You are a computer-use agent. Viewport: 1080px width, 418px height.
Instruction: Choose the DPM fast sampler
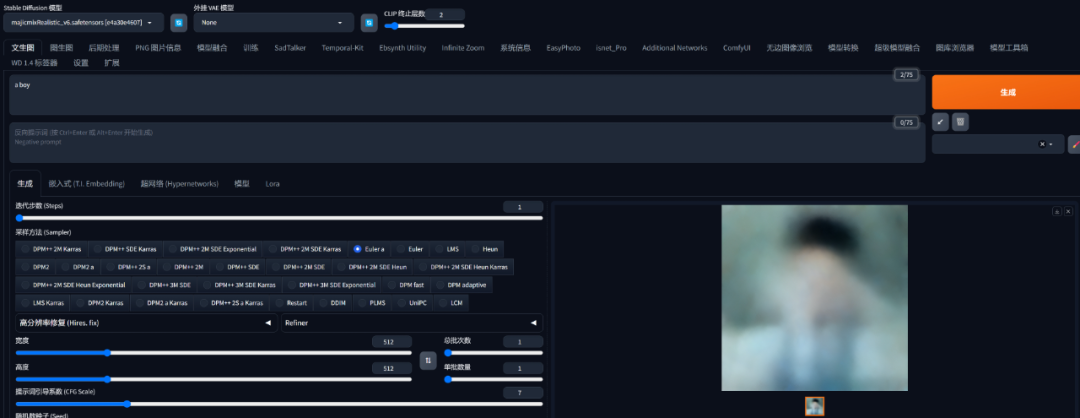[x=406, y=284]
